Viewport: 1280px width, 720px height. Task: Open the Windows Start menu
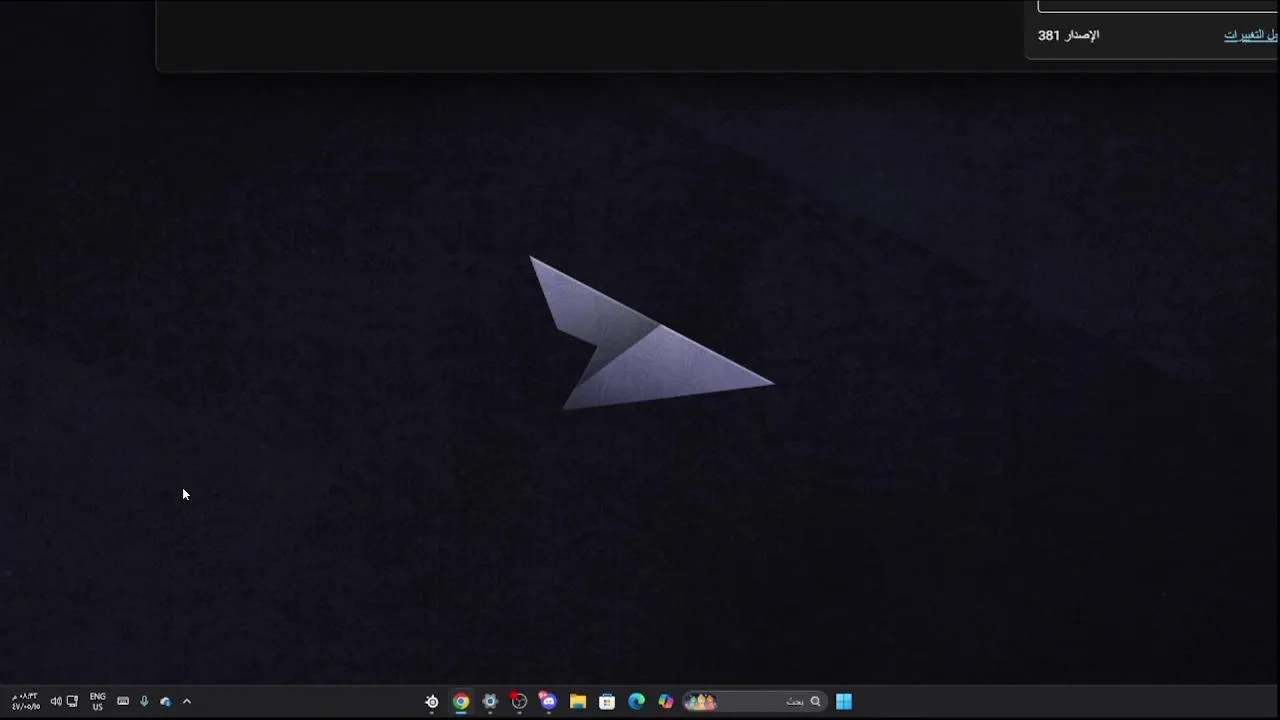tap(844, 701)
